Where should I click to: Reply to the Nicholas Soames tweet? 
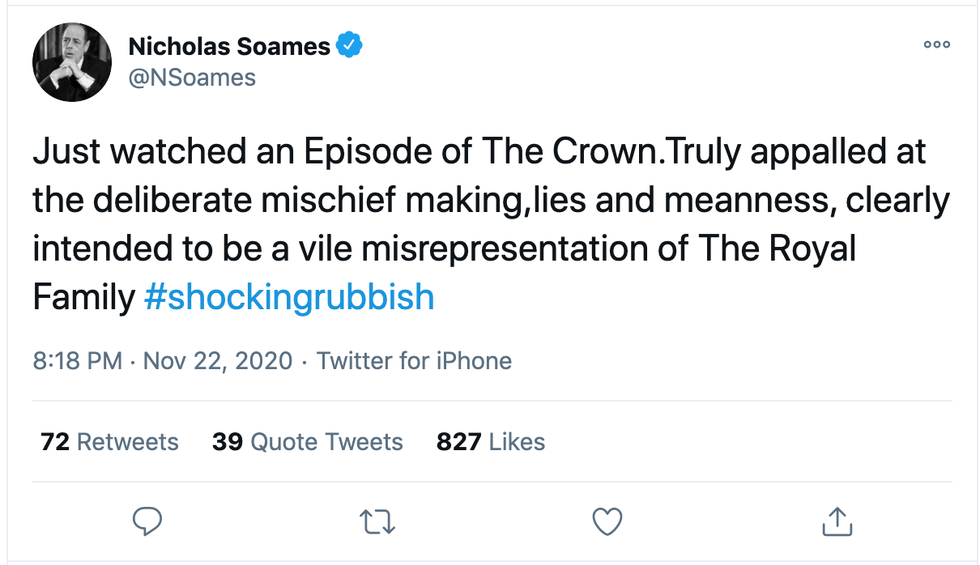pos(147,521)
